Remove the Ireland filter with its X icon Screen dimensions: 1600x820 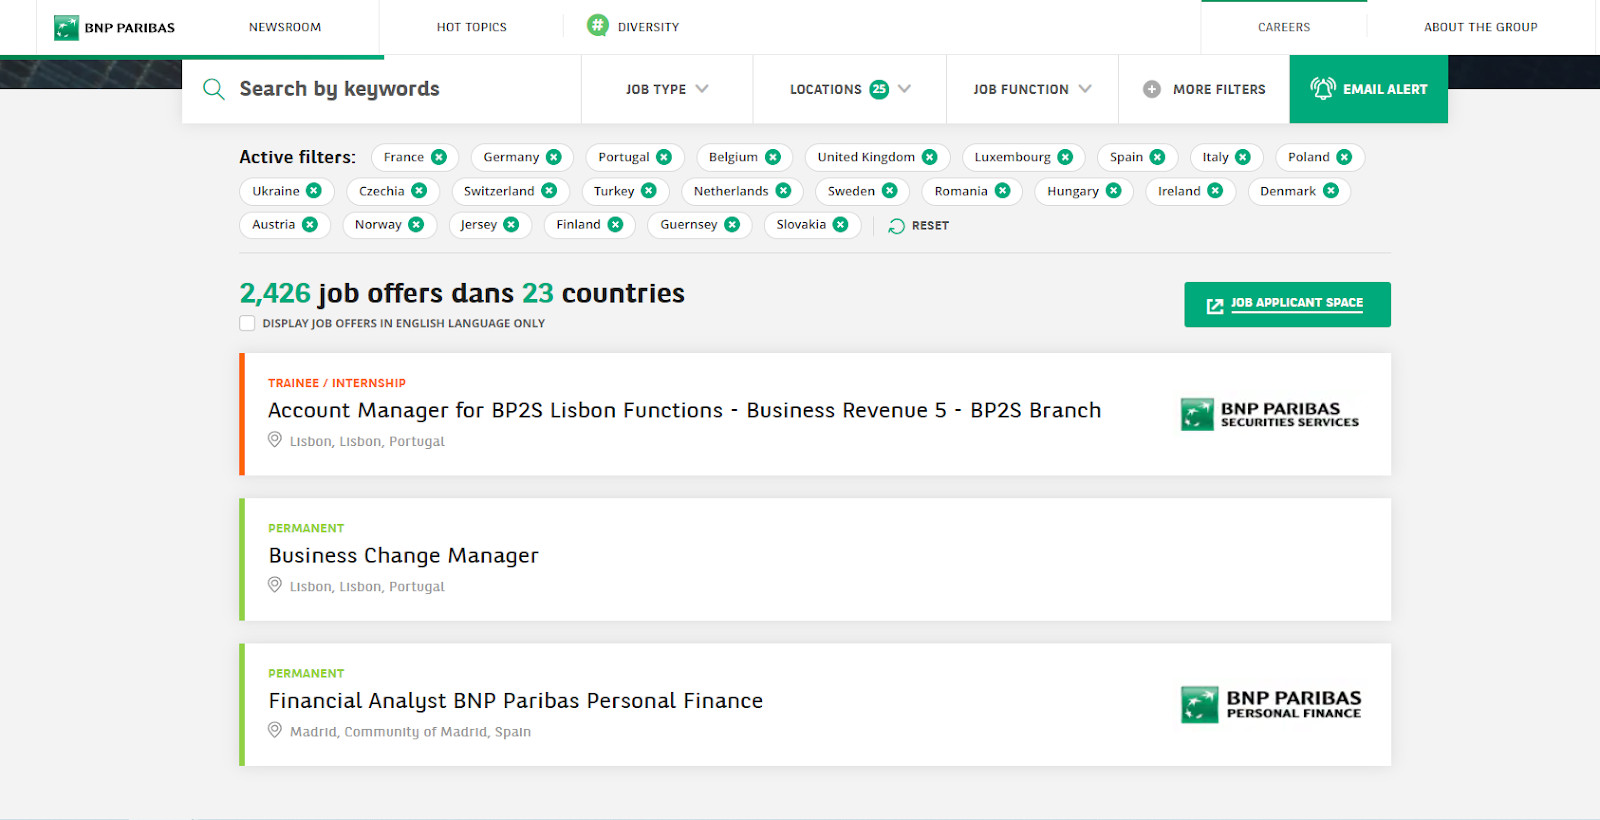[1215, 190]
